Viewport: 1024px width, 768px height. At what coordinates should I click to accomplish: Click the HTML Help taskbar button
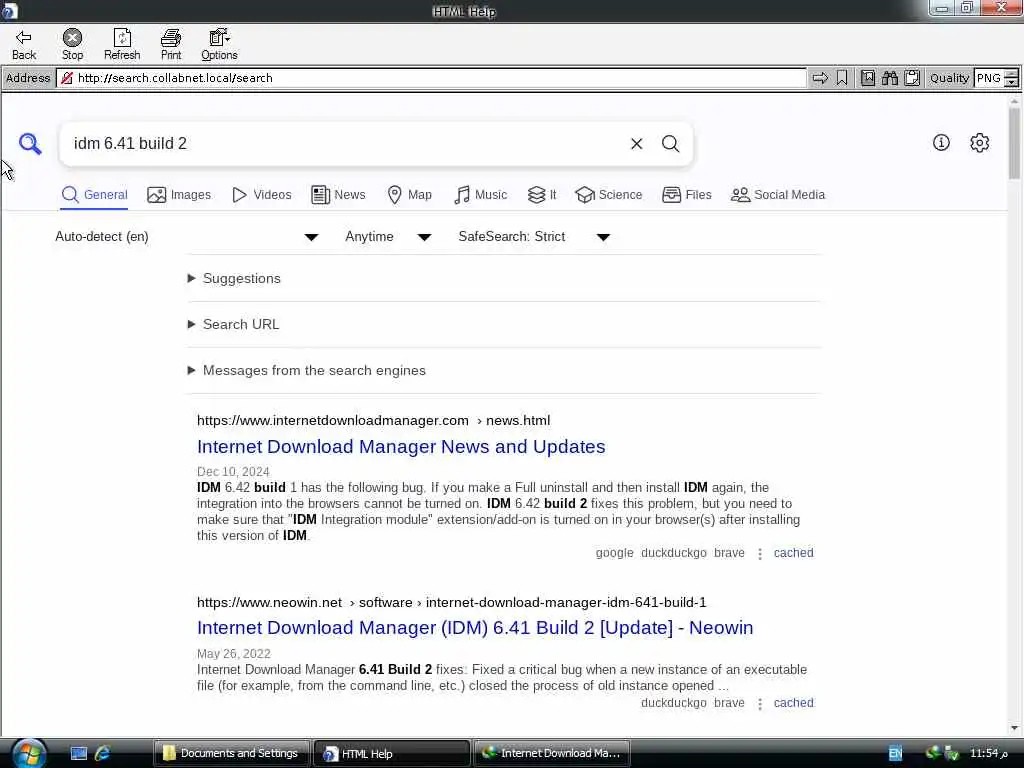point(392,754)
